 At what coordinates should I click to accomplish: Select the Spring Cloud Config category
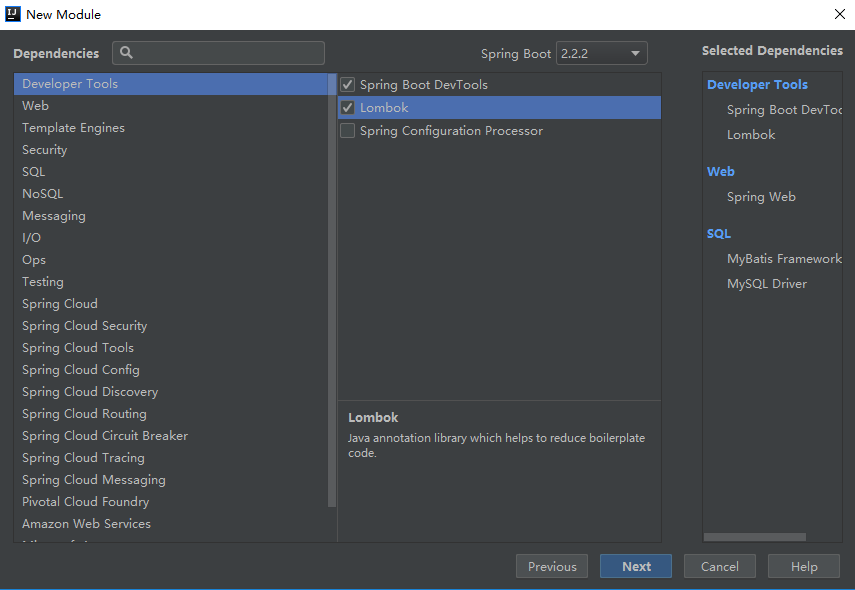click(x=171, y=370)
